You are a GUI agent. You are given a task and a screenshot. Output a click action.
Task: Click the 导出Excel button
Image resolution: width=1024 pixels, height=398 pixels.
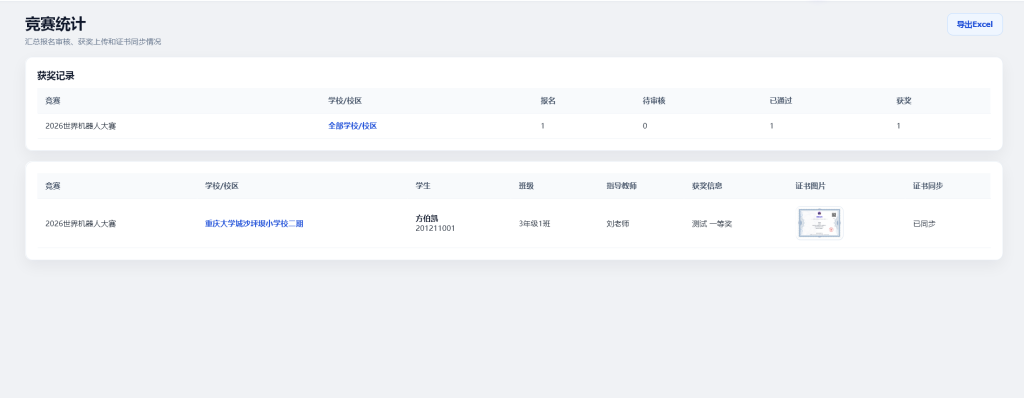pyautogui.click(x=974, y=24)
